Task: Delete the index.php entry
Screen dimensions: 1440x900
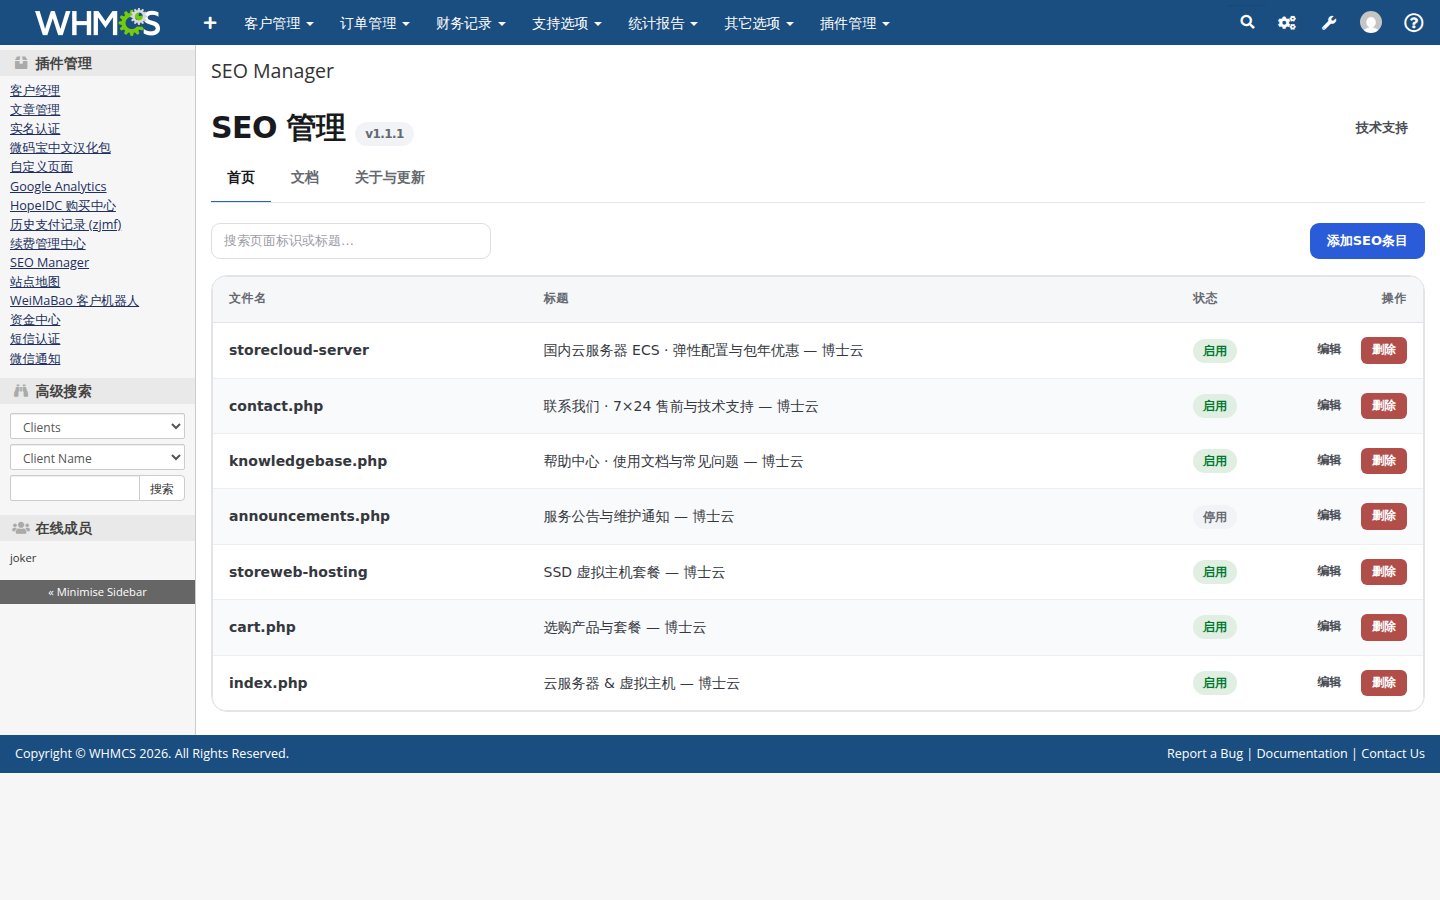Action: 1384,683
